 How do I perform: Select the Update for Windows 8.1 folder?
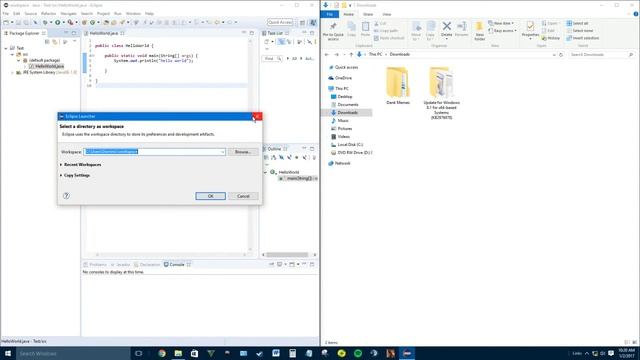(441, 93)
